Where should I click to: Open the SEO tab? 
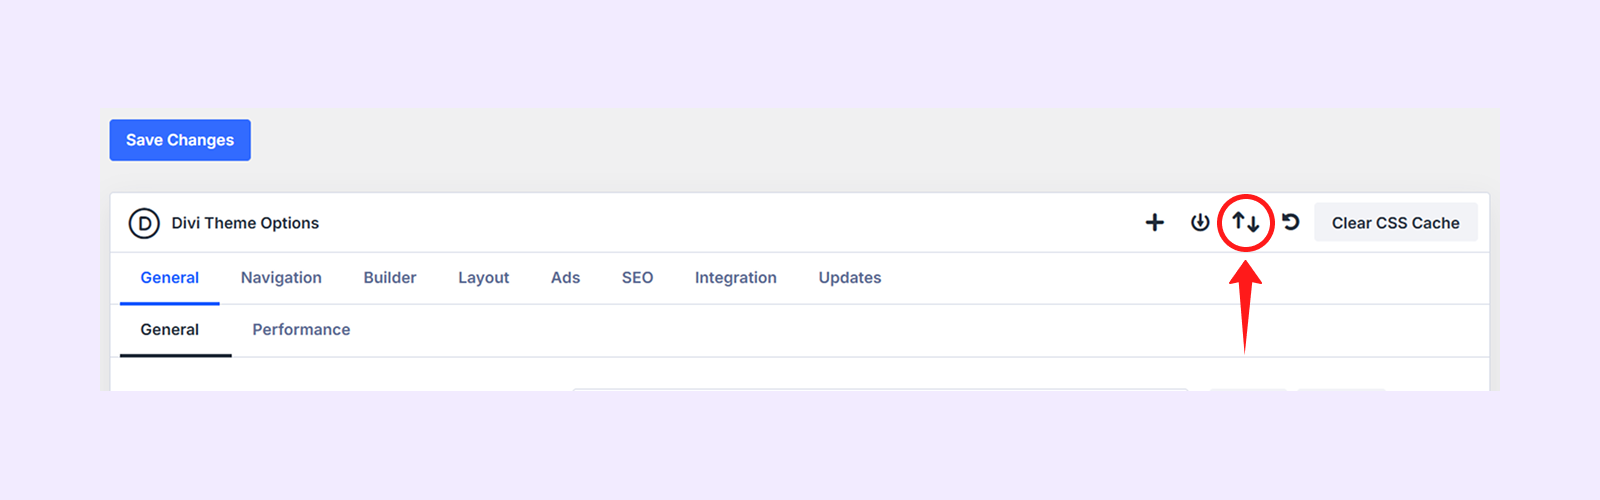(x=637, y=278)
